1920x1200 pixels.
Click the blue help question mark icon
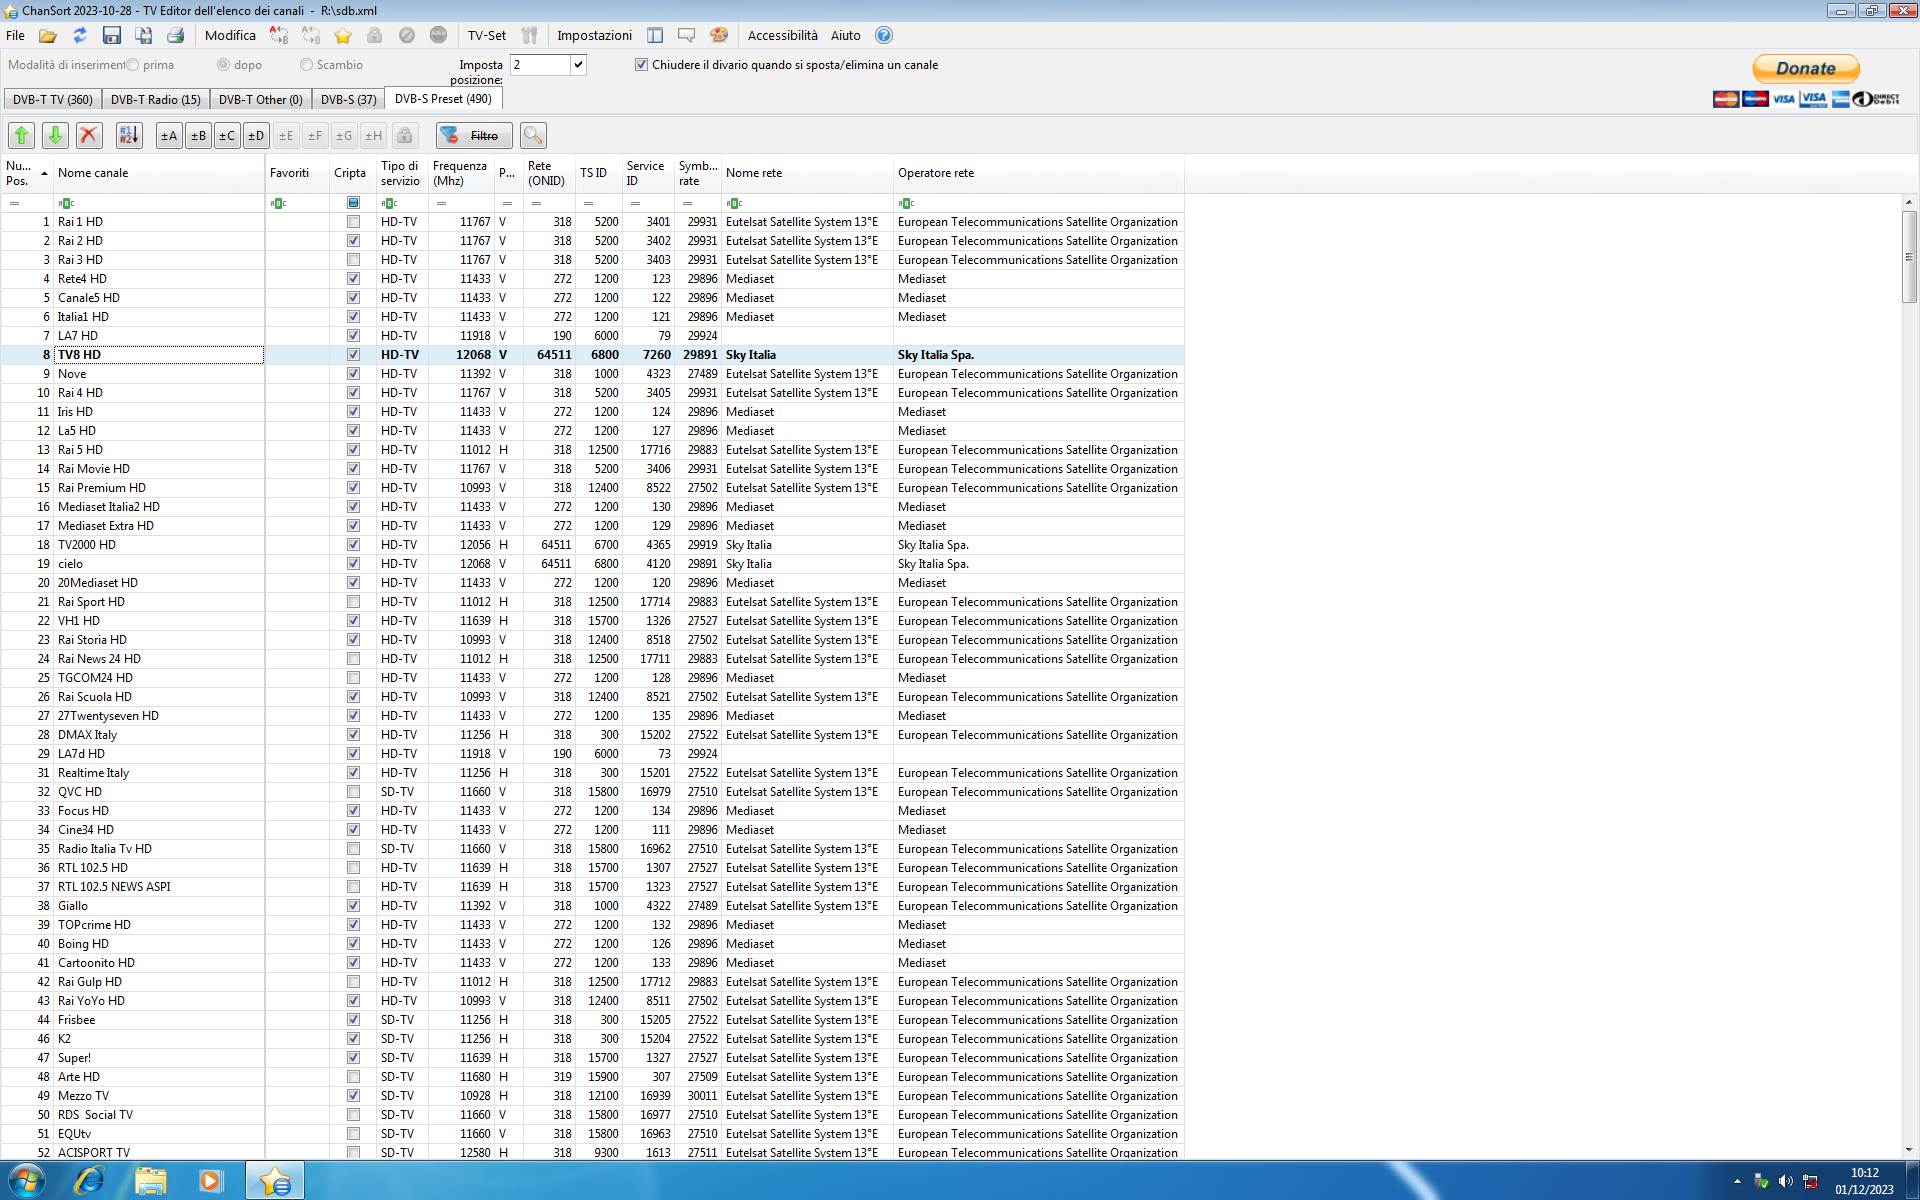pos(884,35)
